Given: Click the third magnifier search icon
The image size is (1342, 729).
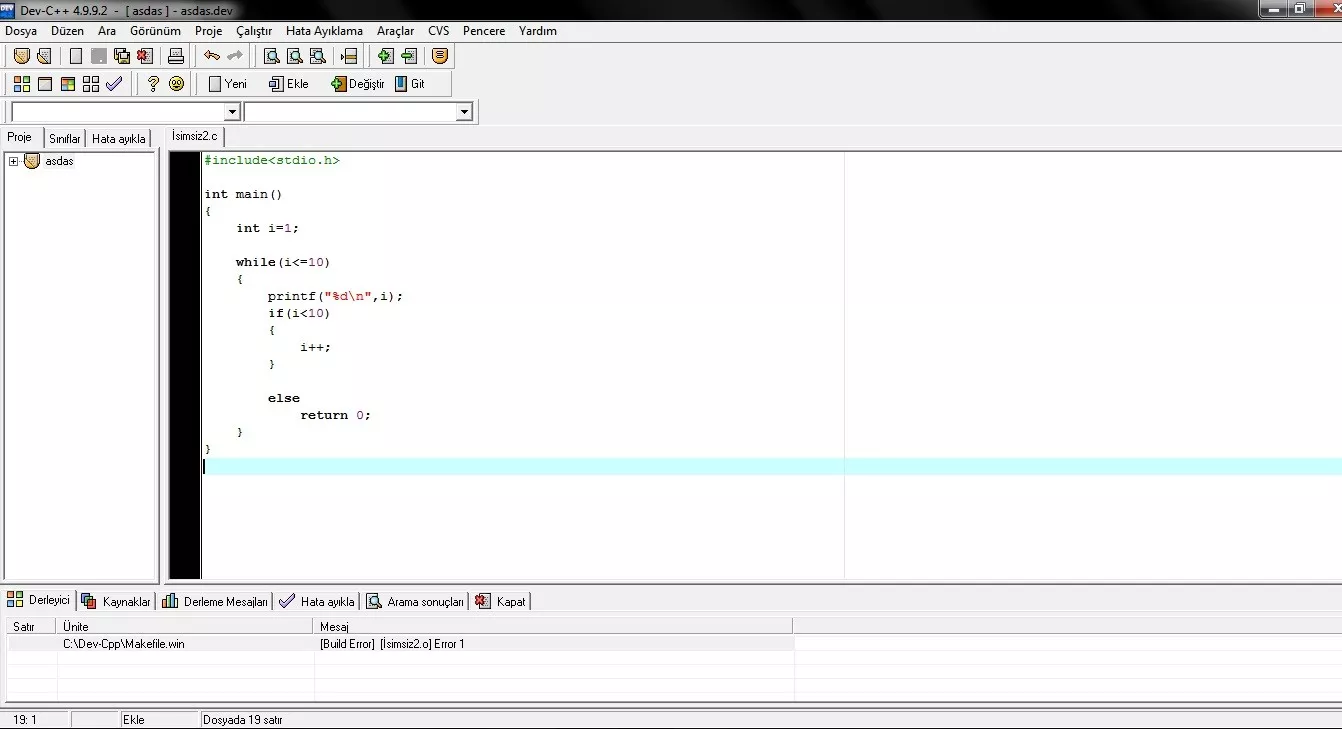Looking at the screenshot, I should tap(317, 56).
